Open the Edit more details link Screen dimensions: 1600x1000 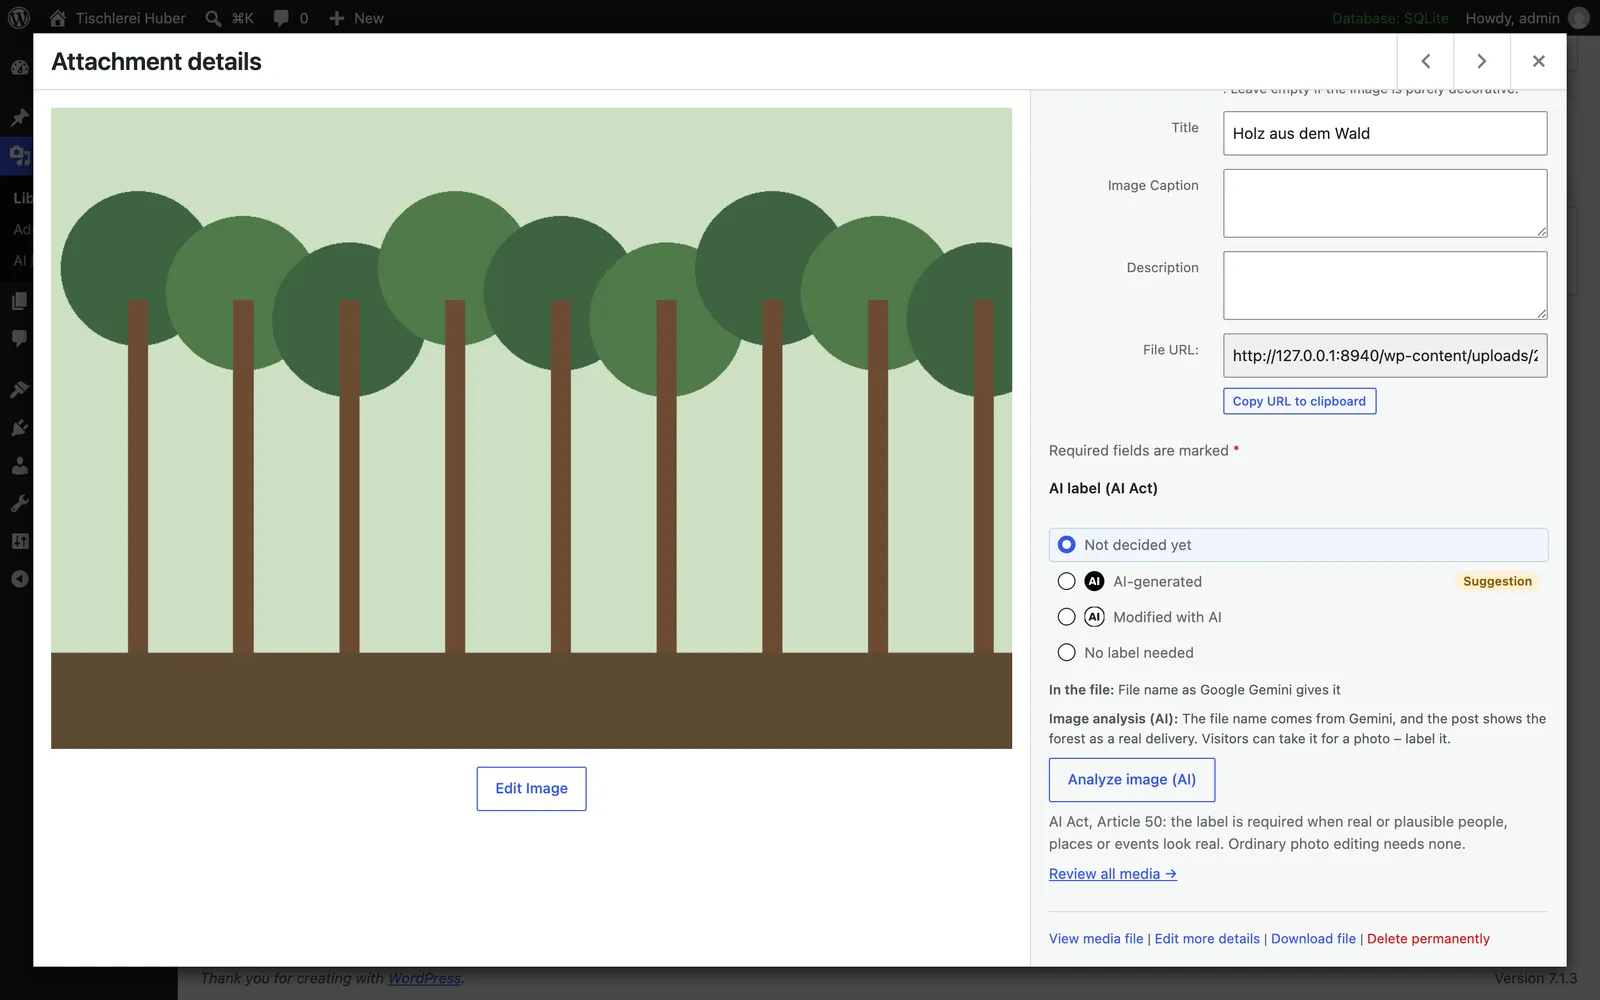click(x=1207, y=939)
